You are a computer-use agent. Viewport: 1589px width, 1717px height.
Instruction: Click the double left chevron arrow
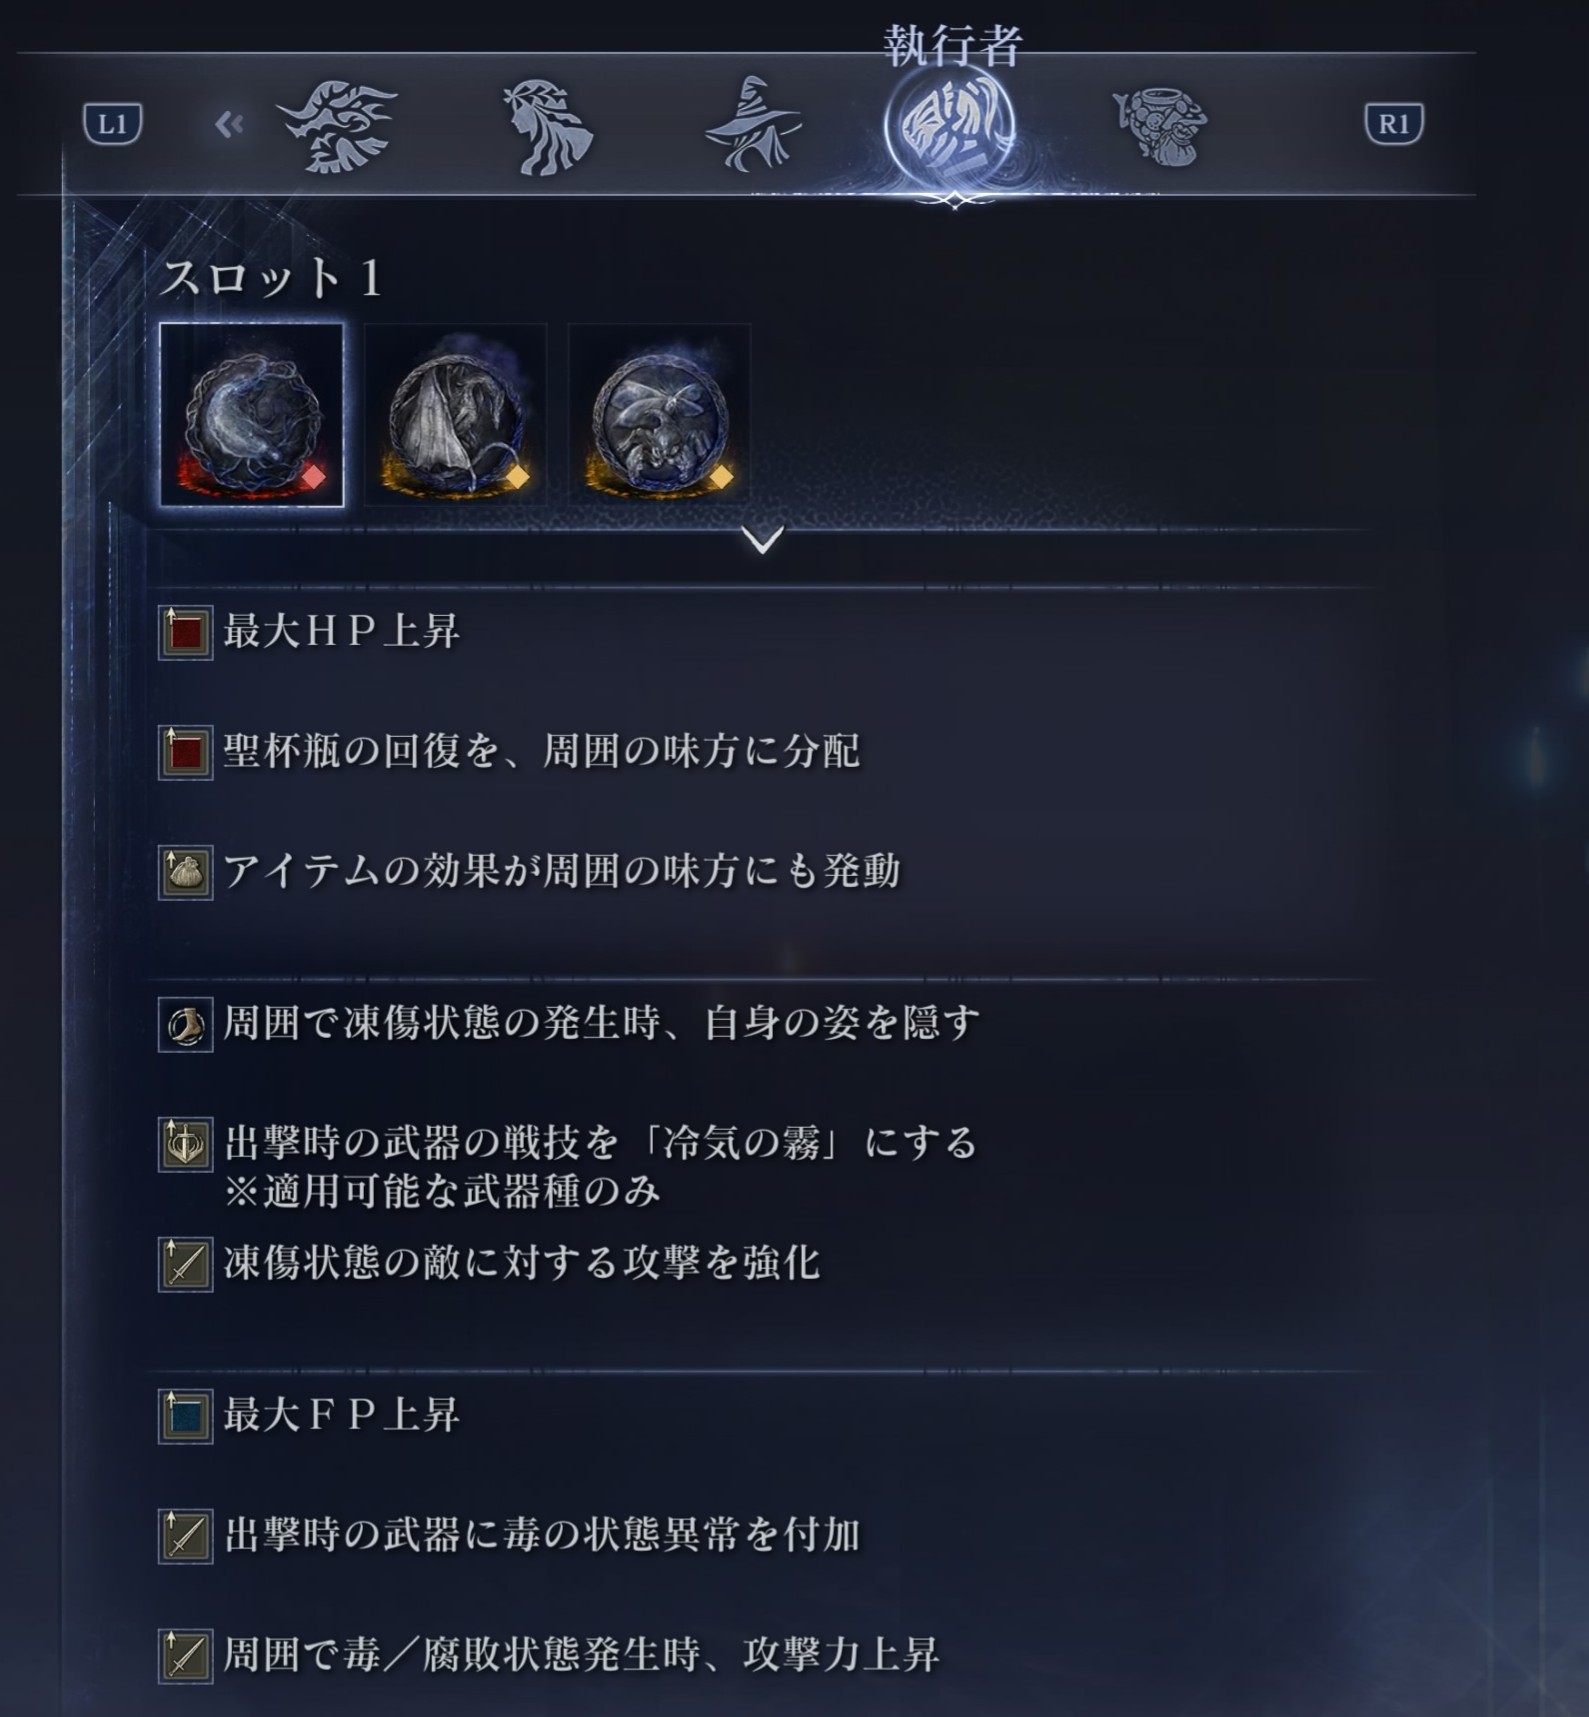(x=229, y=125)
